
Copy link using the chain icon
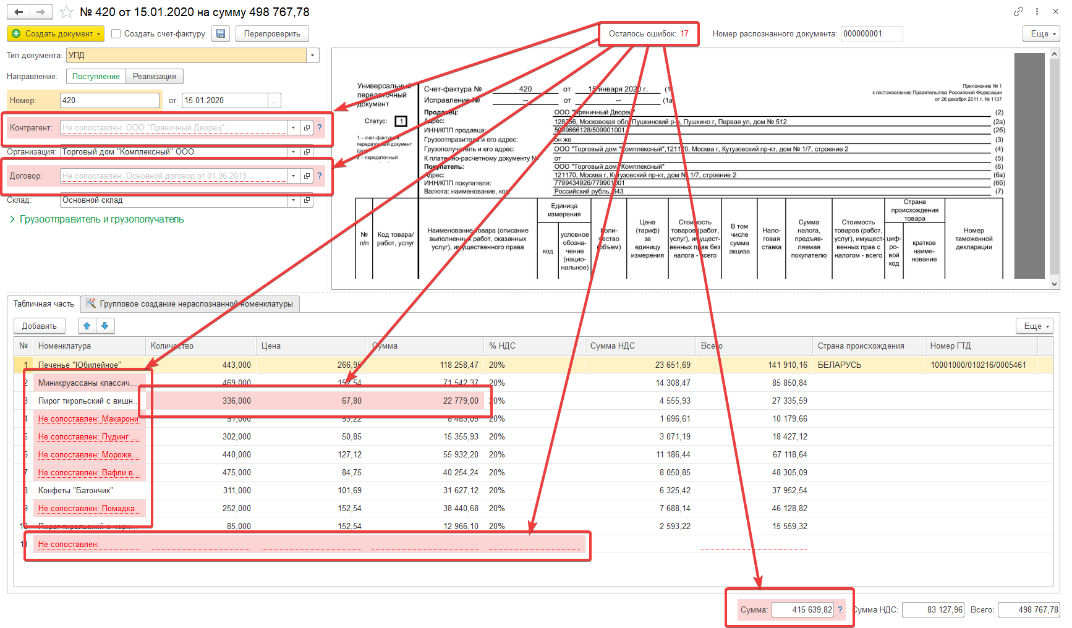(1019, 12)
